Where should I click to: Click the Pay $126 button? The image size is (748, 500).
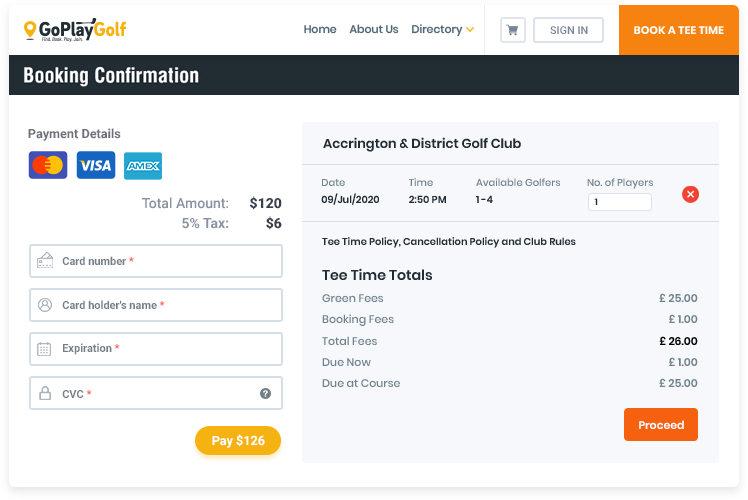(x=238, y=440)
